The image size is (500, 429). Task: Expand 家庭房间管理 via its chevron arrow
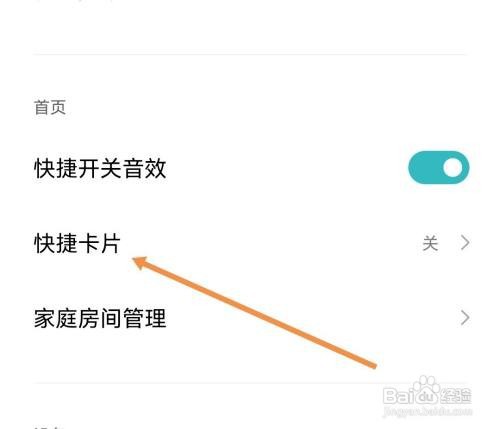[x=465, y=318]
